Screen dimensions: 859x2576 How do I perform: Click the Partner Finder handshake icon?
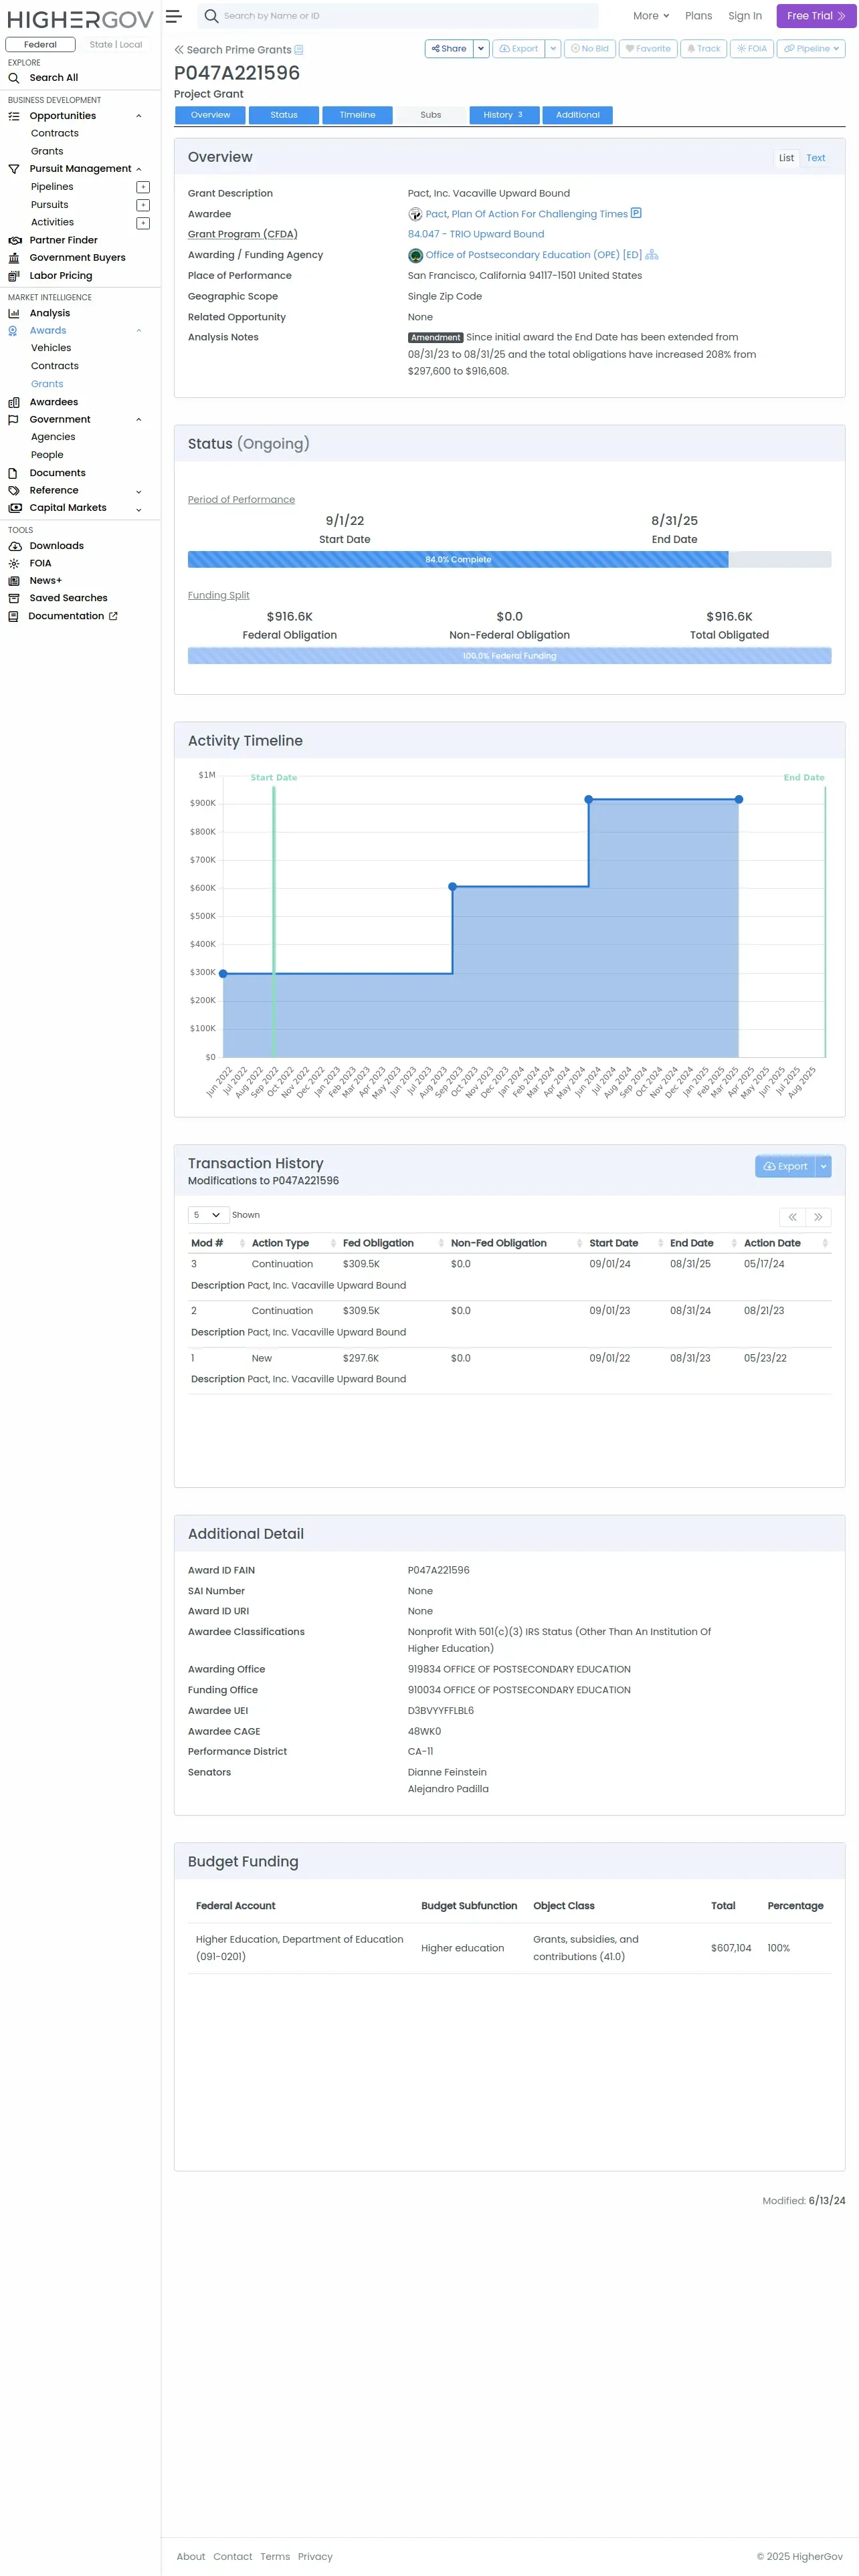click(x=14, y=241)
